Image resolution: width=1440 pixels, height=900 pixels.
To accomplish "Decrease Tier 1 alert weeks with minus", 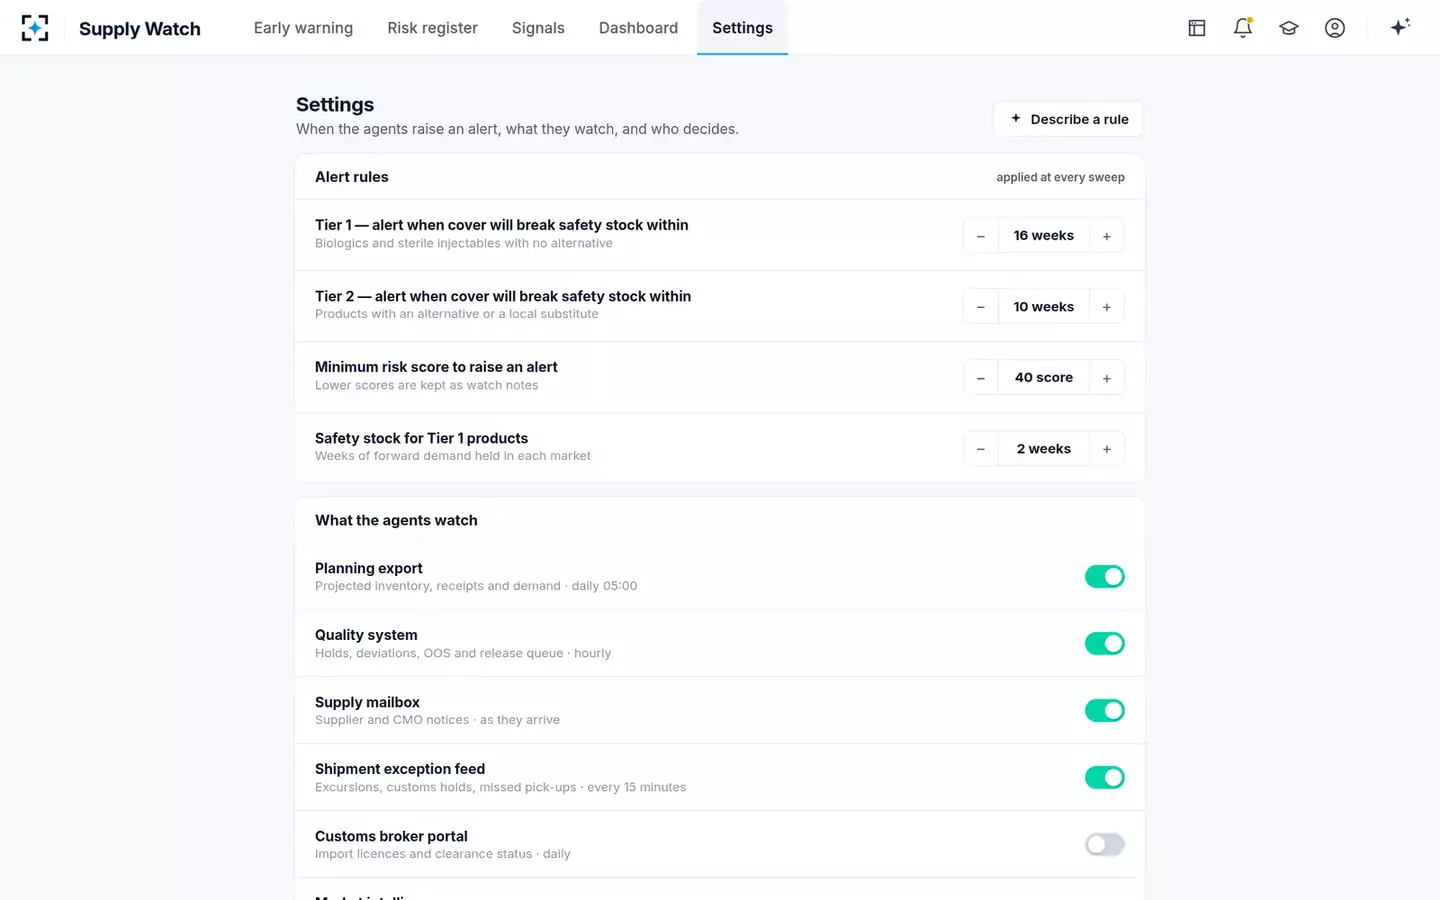I will (x=981, y=236).
